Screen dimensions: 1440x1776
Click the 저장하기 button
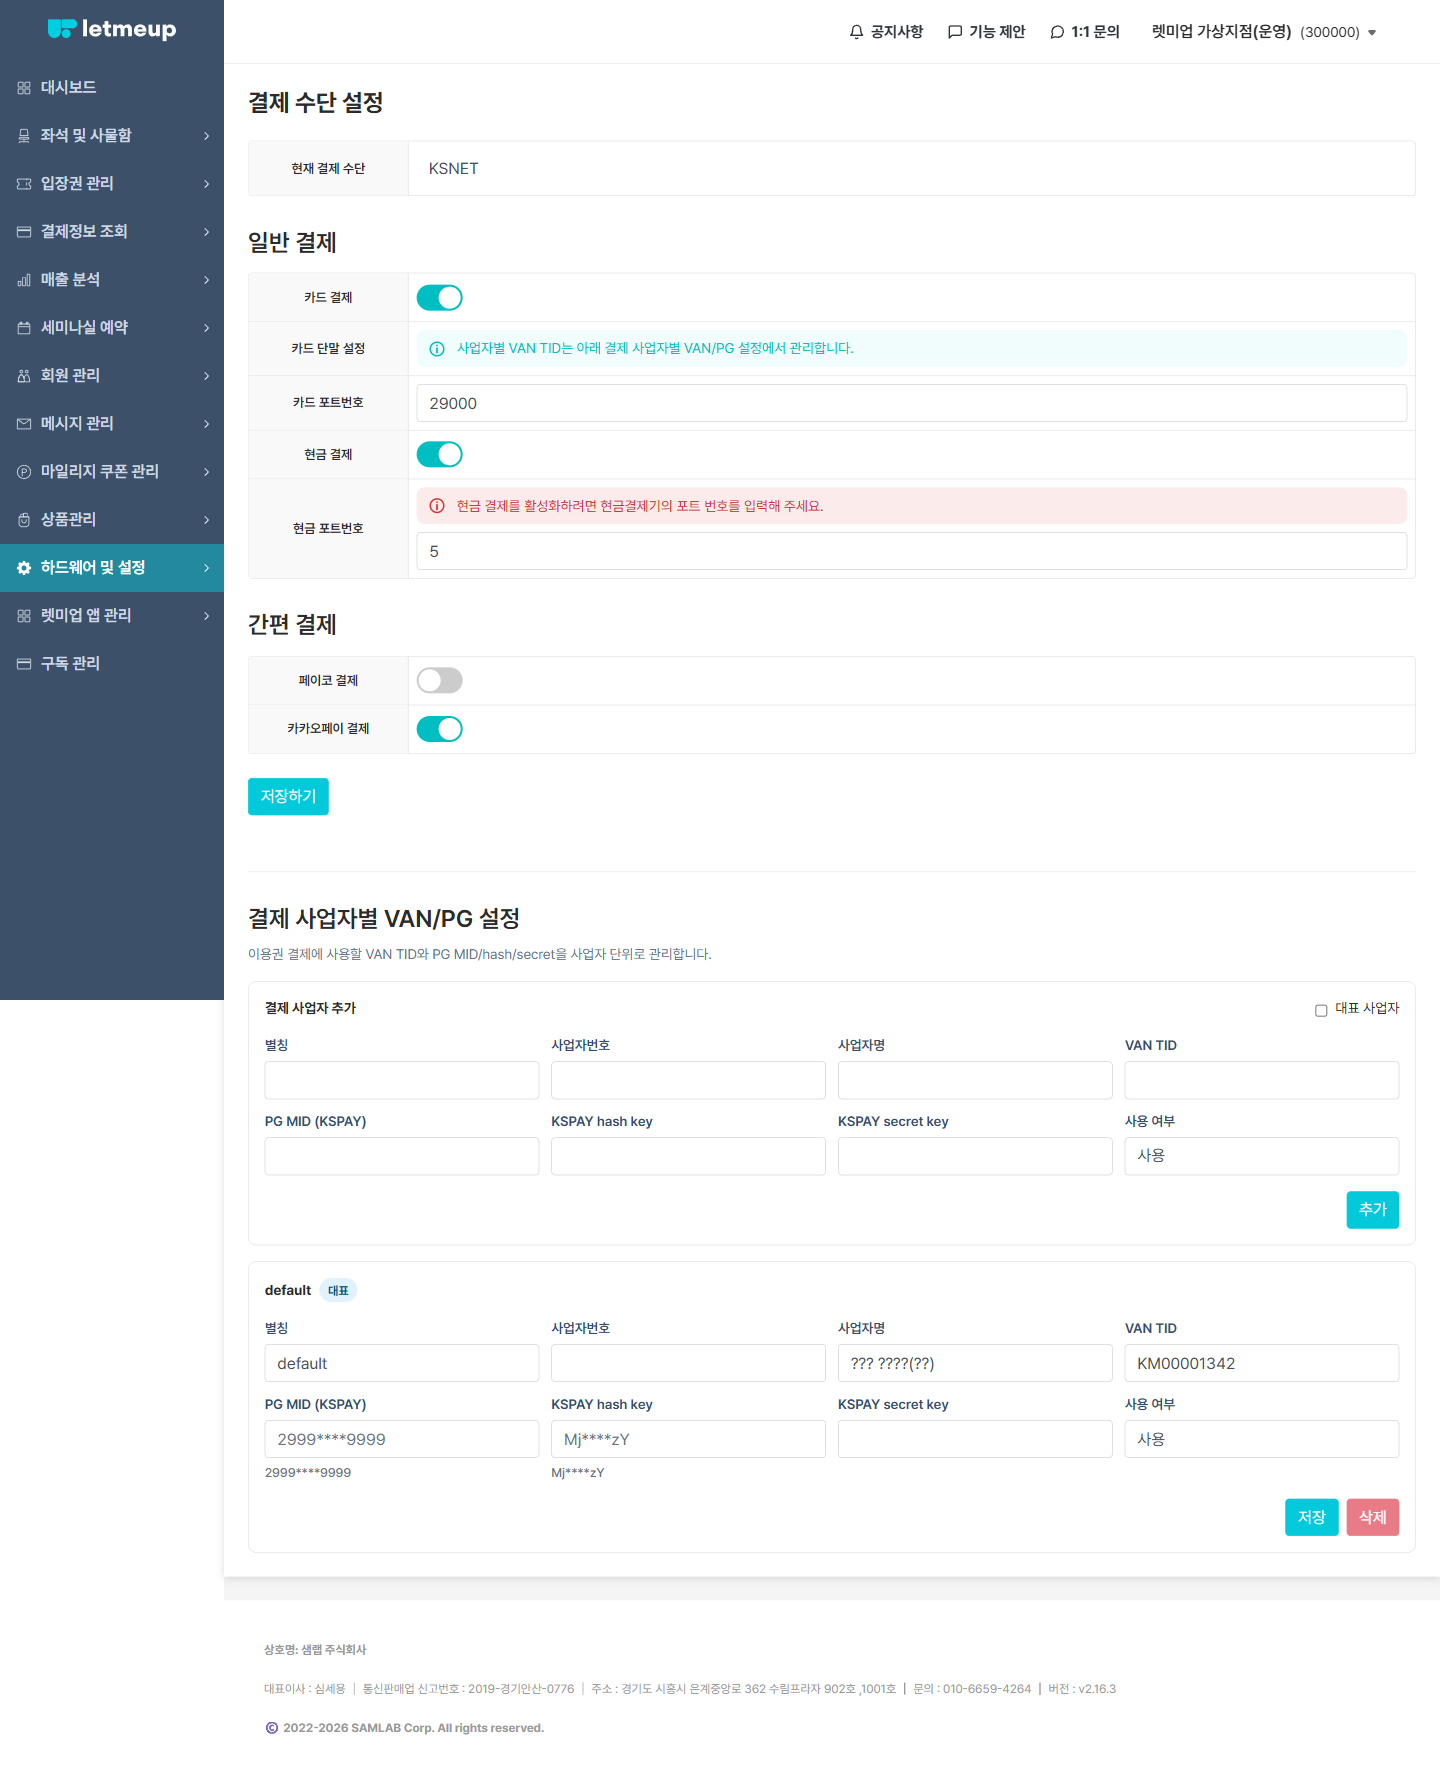click(288, 796)
